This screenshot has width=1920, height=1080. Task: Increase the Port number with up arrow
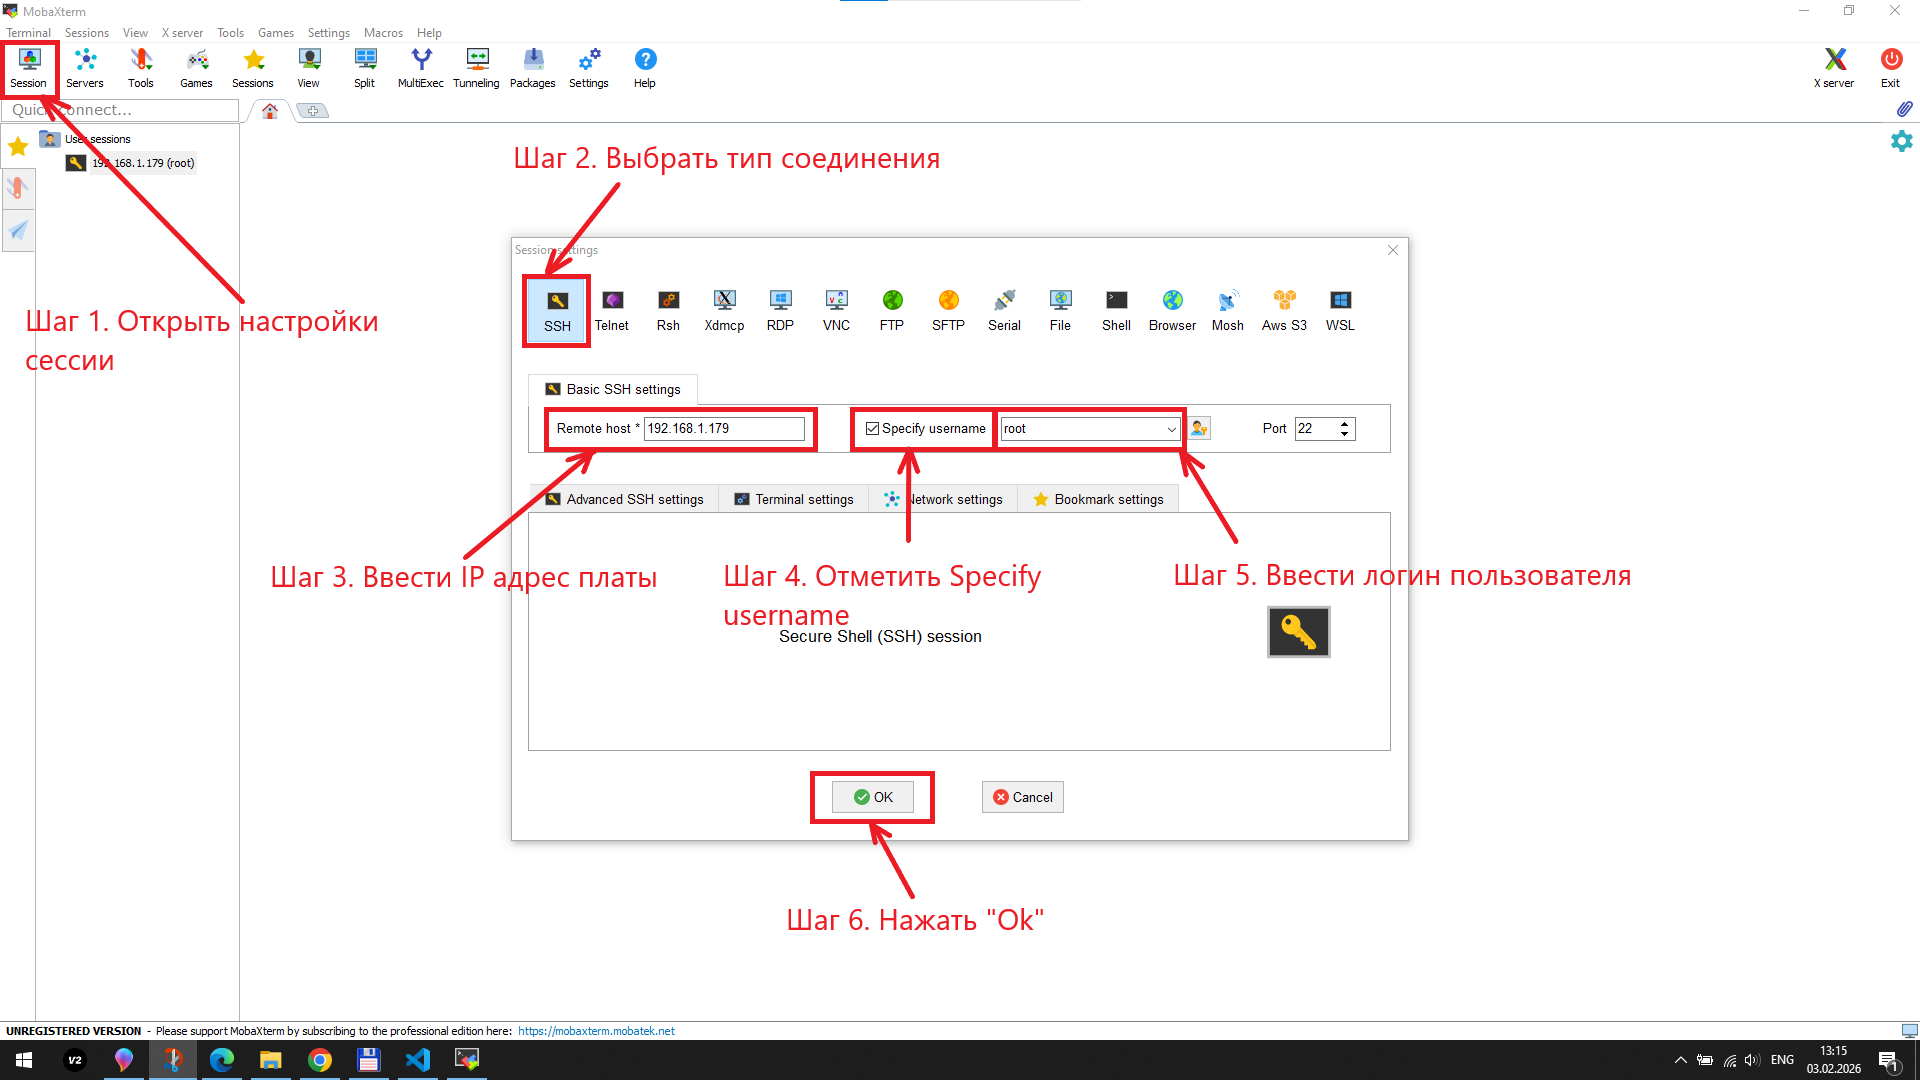[x=1345, y=423]
